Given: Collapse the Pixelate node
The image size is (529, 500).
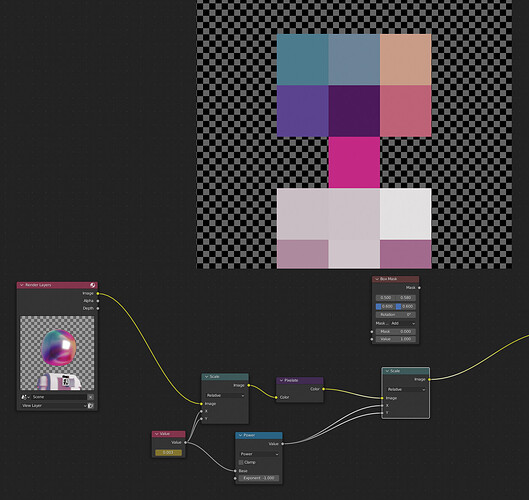Looking at the screenshot, I should tap(281, 380).
